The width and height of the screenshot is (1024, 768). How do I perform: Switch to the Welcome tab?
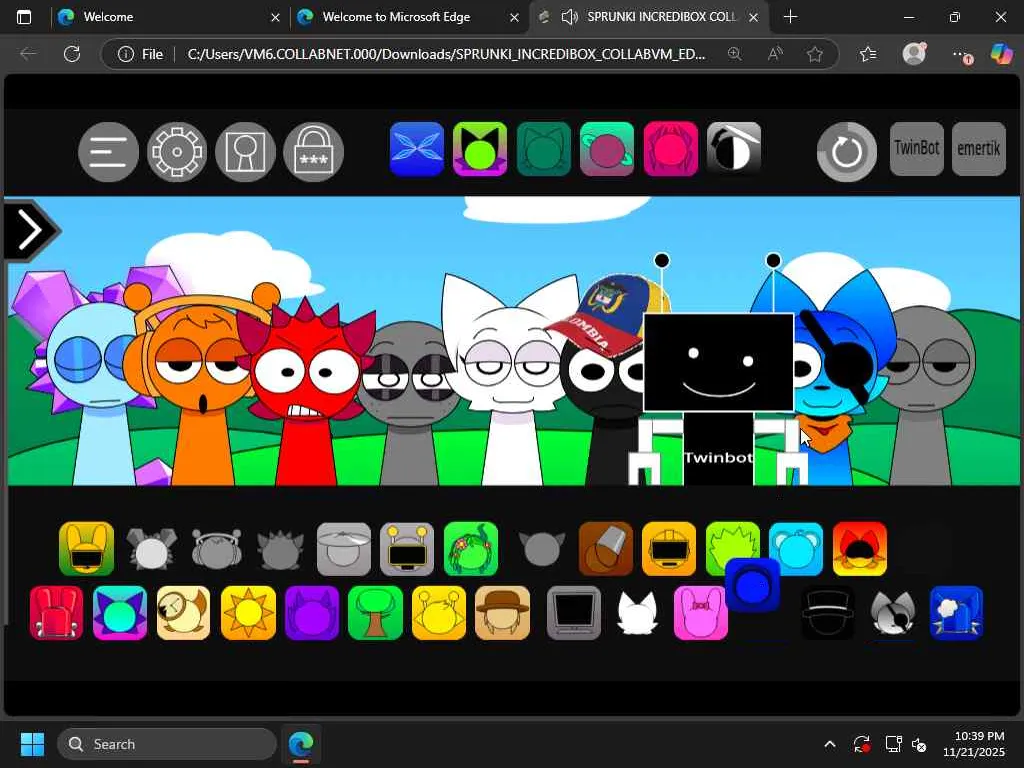(x=170, y=17)
